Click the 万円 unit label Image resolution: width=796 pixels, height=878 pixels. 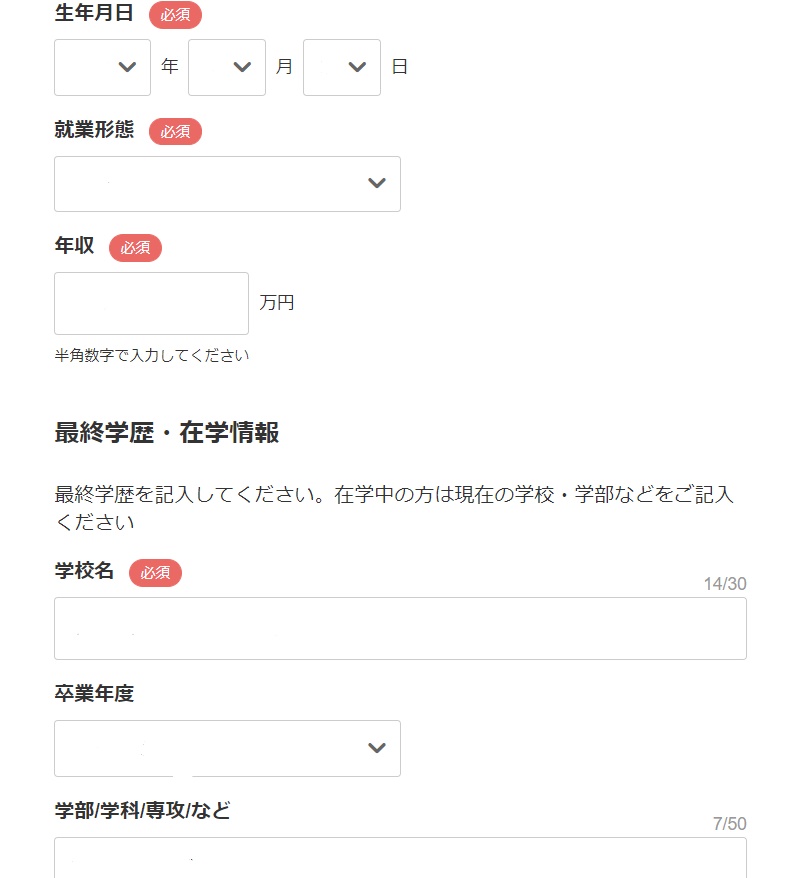click(277, 303)
